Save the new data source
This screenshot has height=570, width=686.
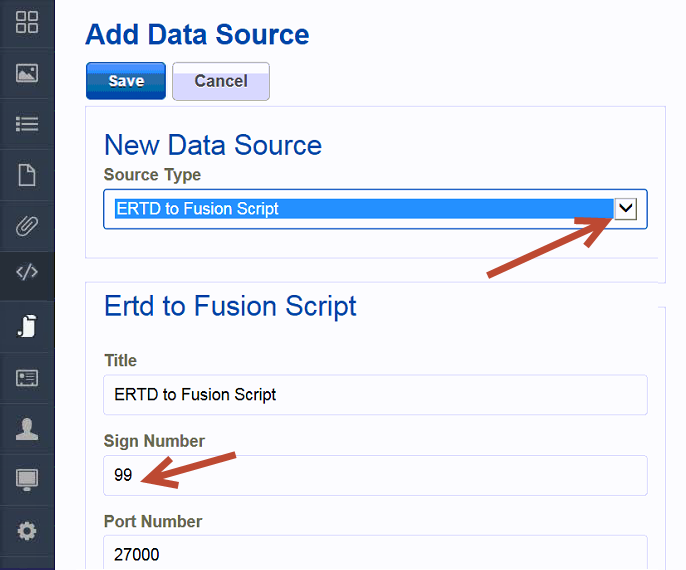(x=126, y=81)
